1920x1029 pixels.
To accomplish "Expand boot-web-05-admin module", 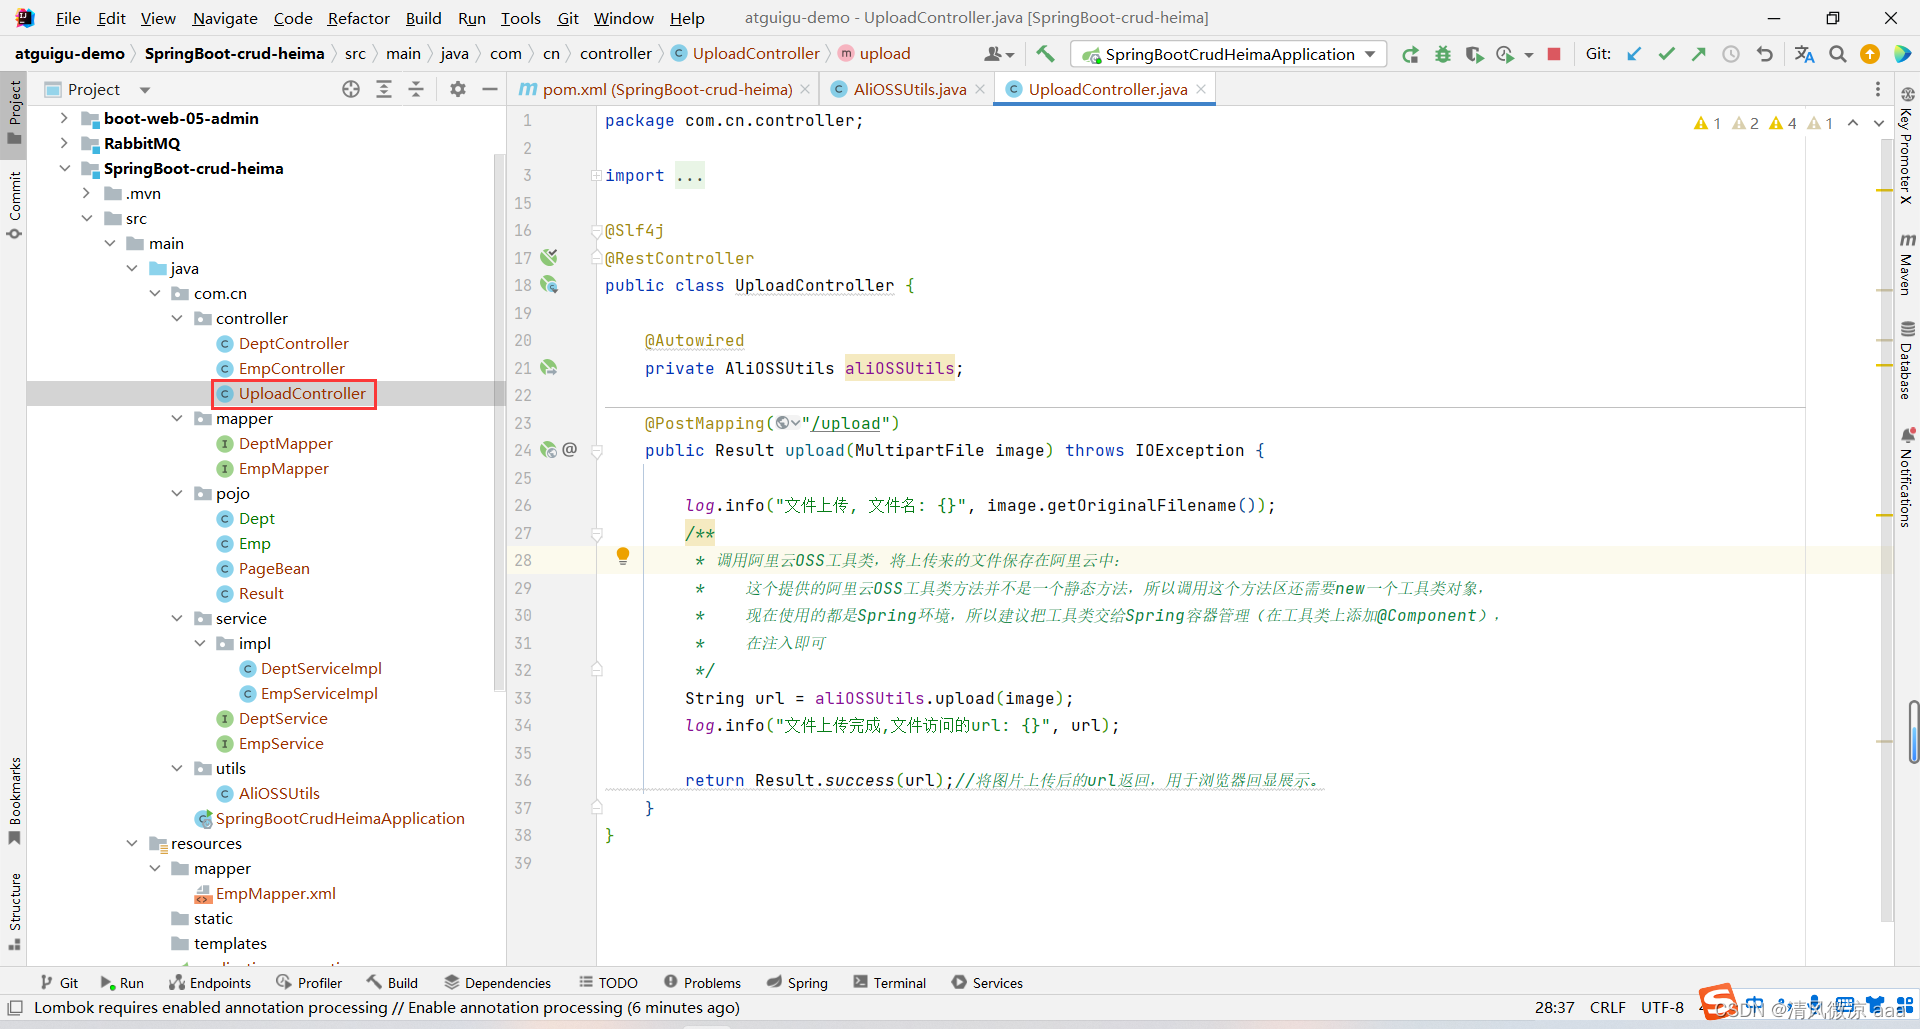I will [x=64, y=118].
